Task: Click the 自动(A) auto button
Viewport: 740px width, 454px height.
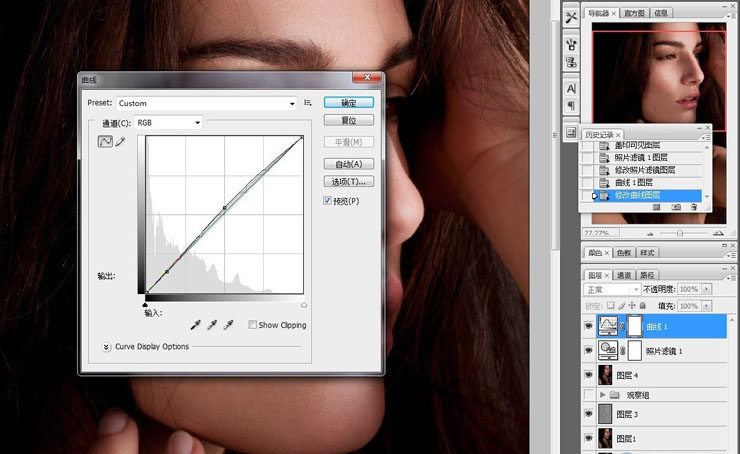Action: pyautogui.click(x=349, y=164)
